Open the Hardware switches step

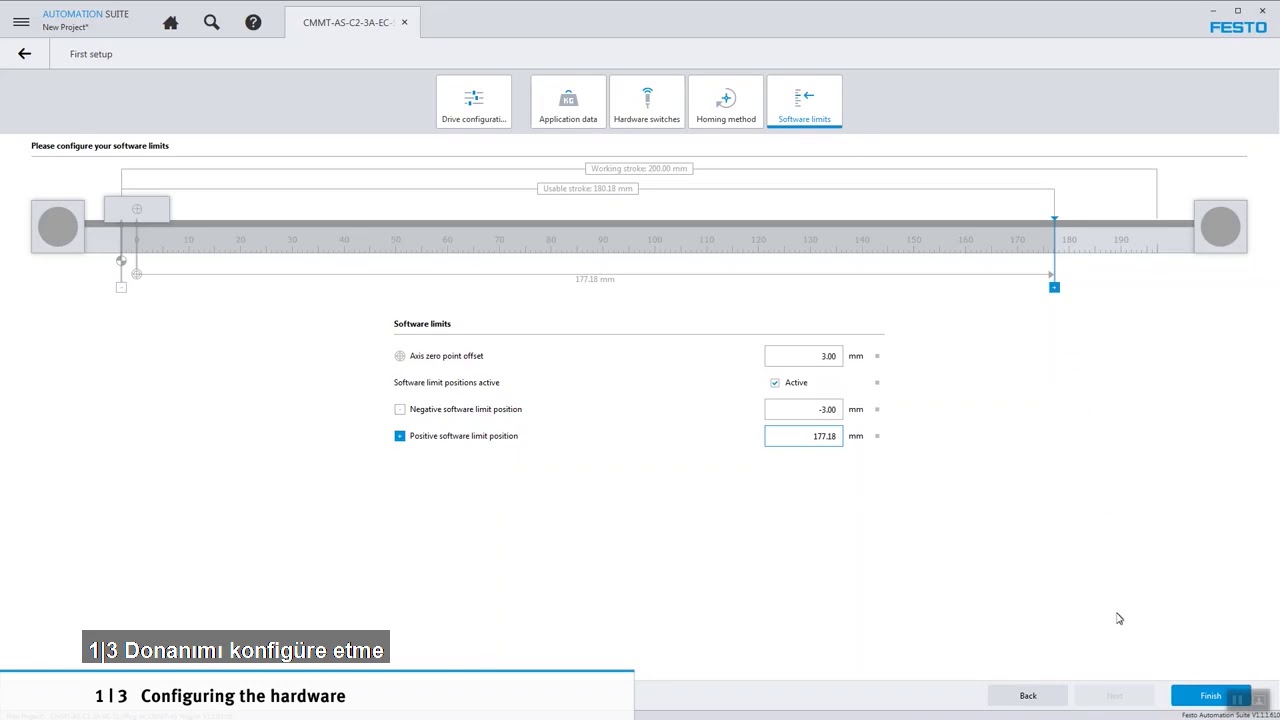tap(647, 102)
